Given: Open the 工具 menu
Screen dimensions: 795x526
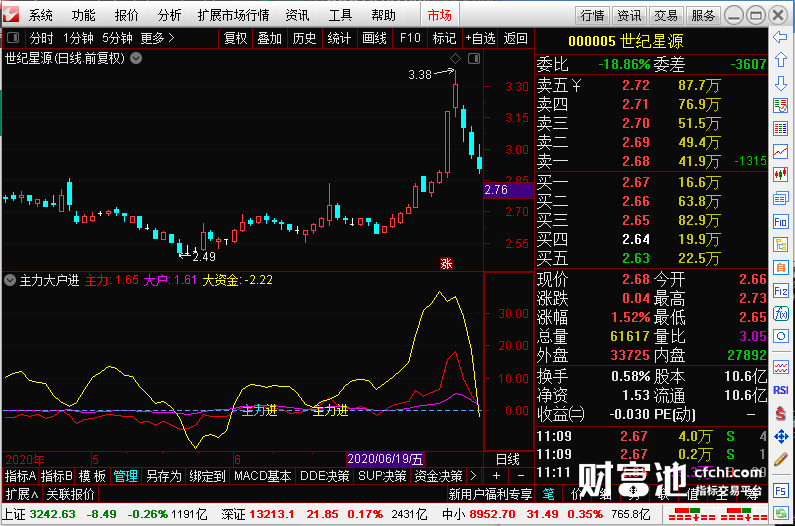Looking at the screenshot, I should pos(340,15).
